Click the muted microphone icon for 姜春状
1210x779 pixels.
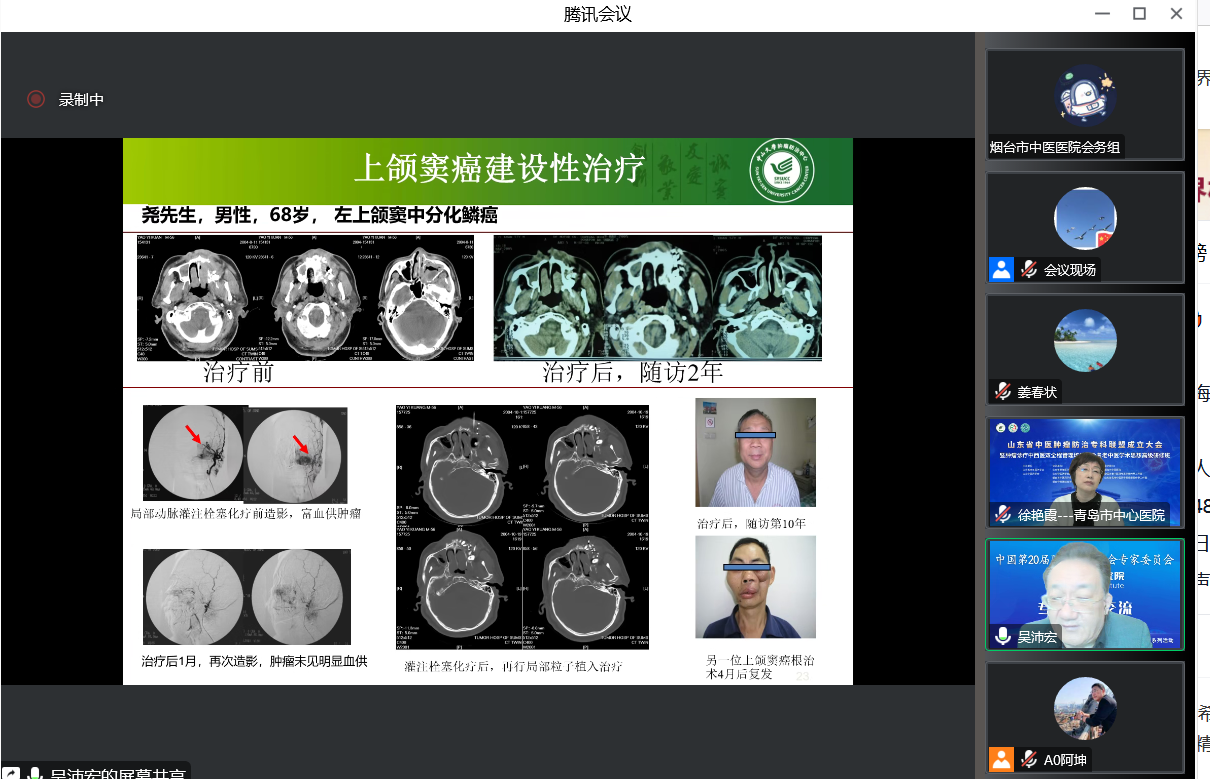1001,392
